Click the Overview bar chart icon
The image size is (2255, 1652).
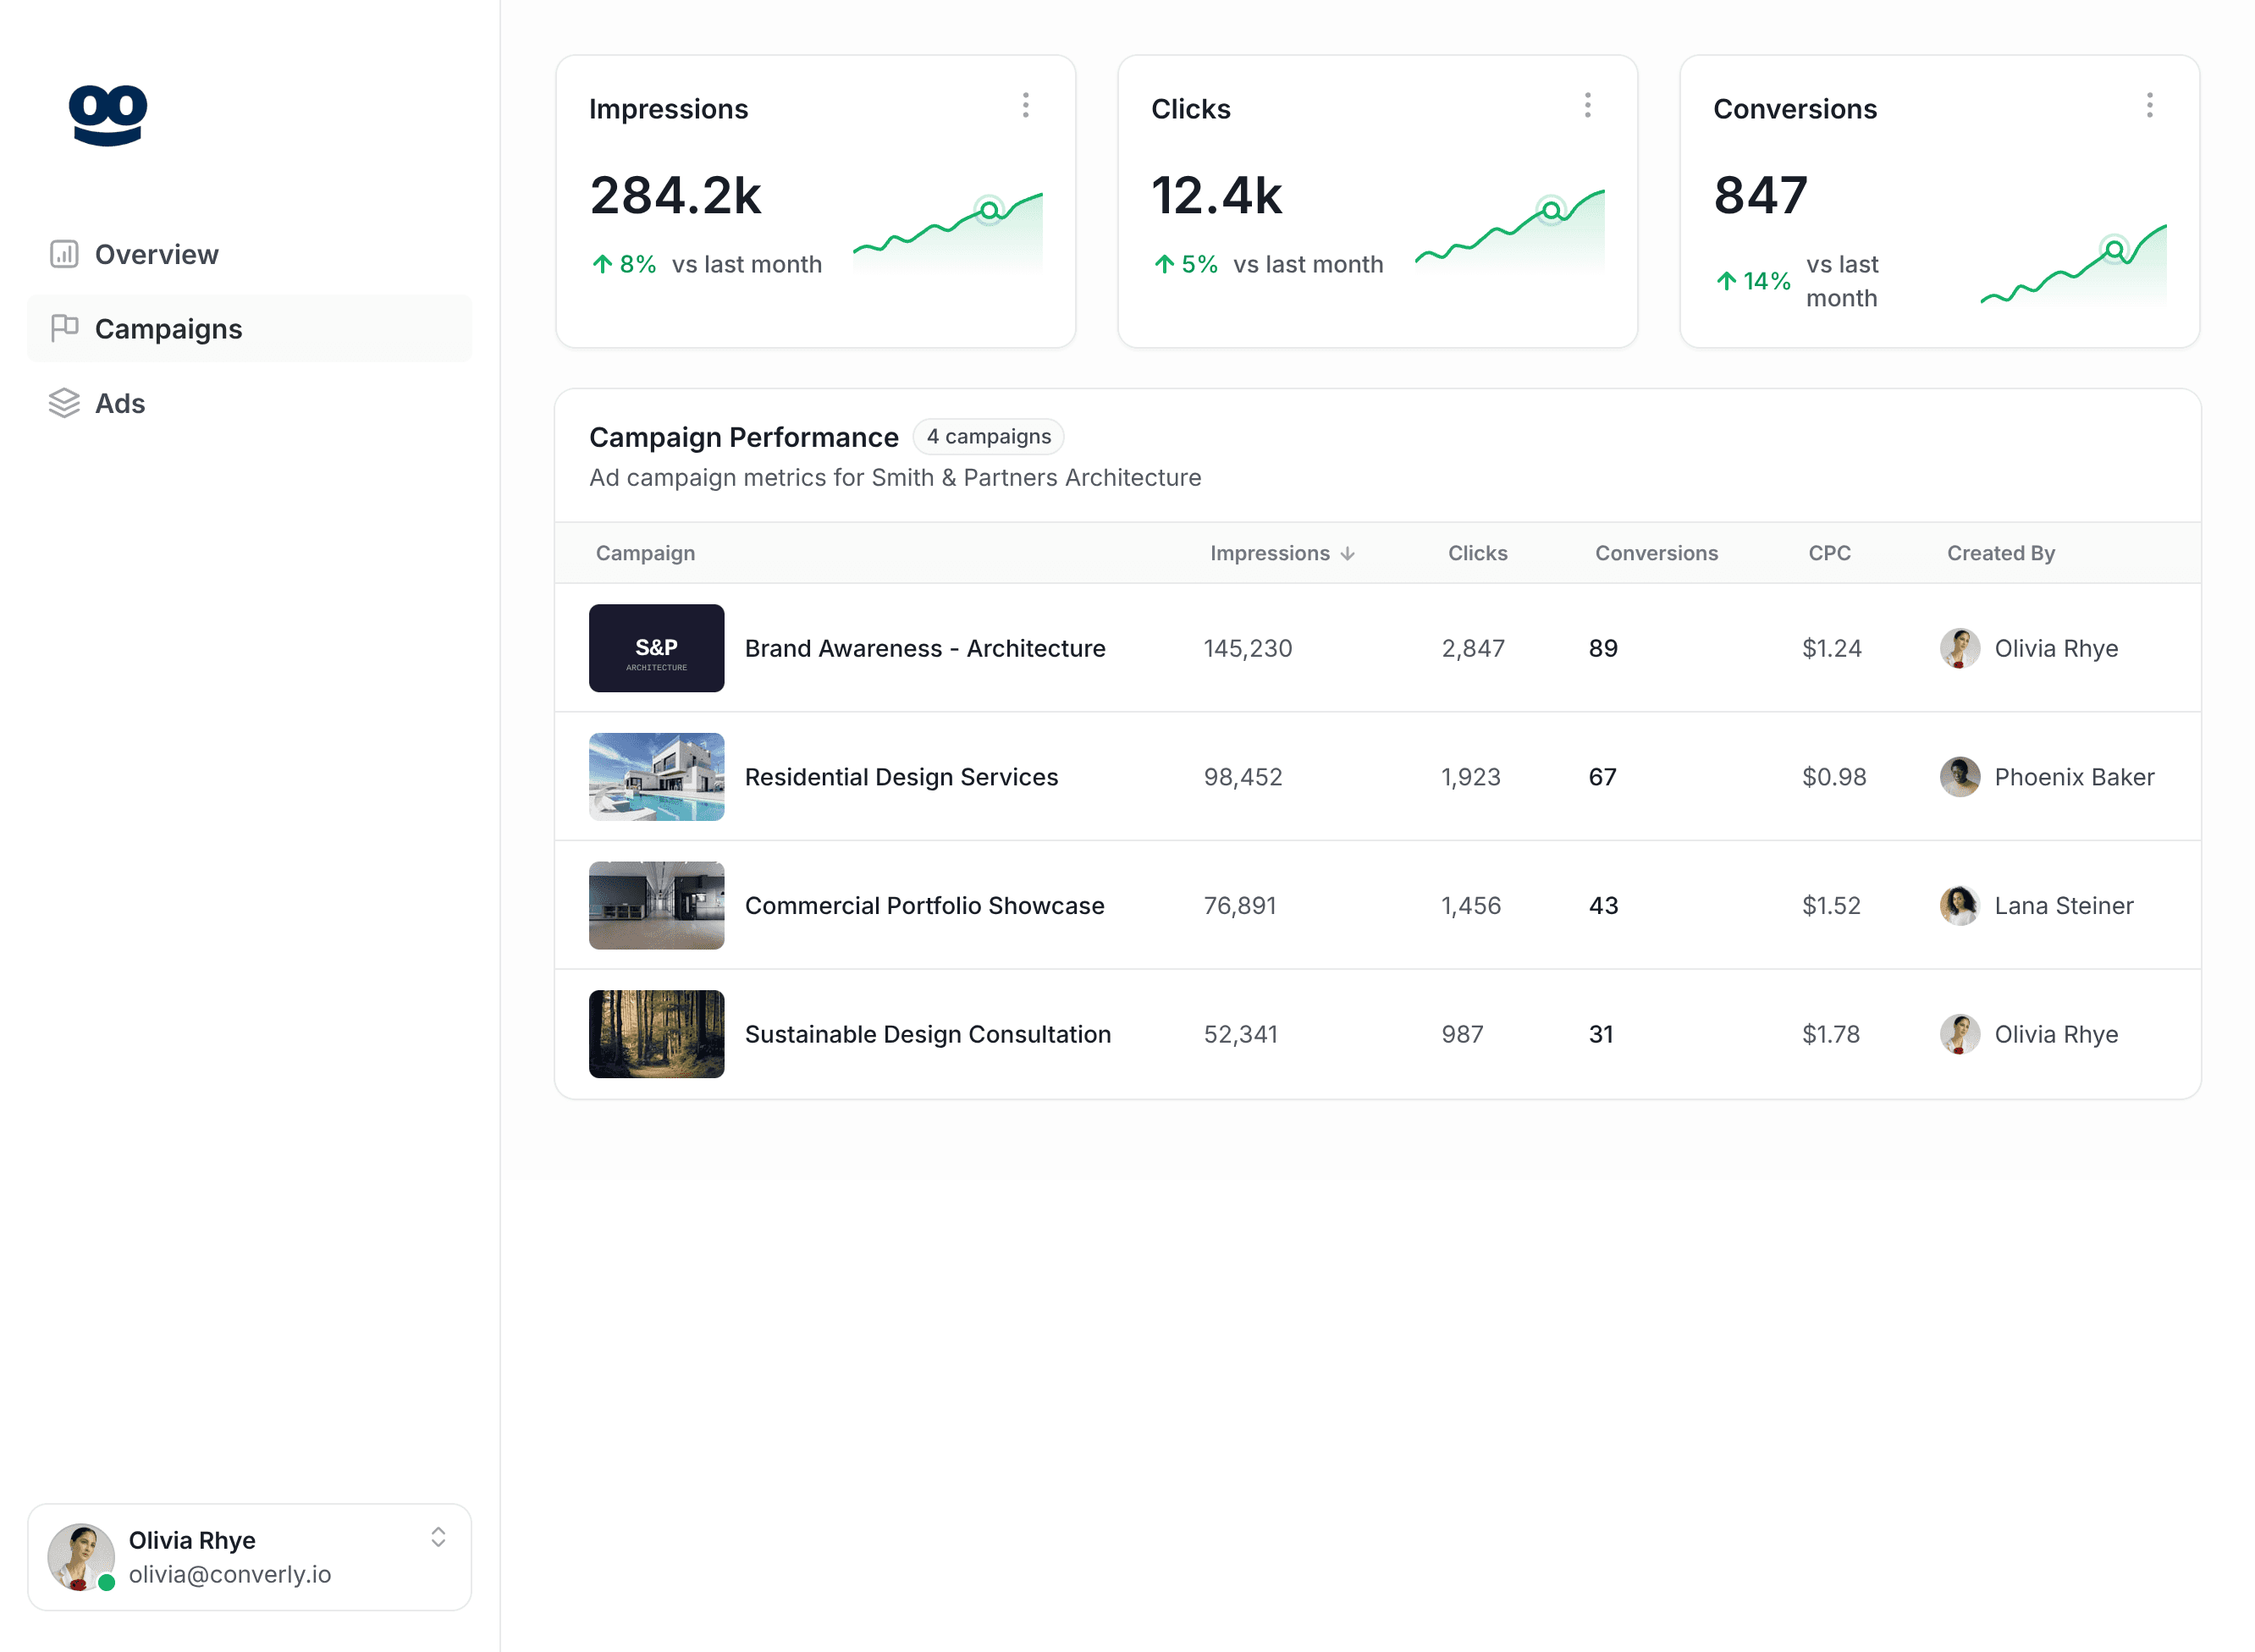pyautogui.click(x=64, y=254)
